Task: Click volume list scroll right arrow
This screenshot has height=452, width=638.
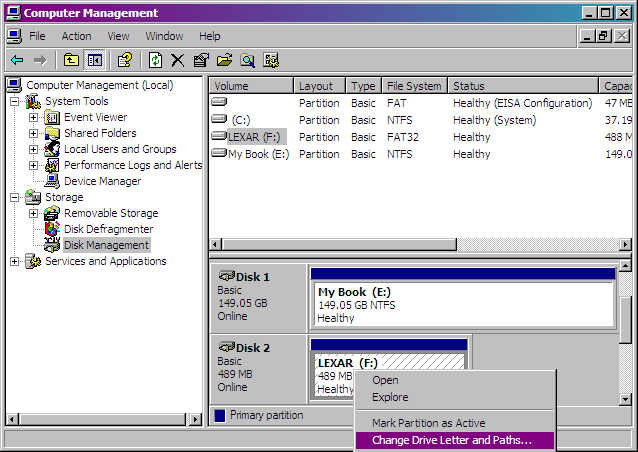Action: coord(626,245)
